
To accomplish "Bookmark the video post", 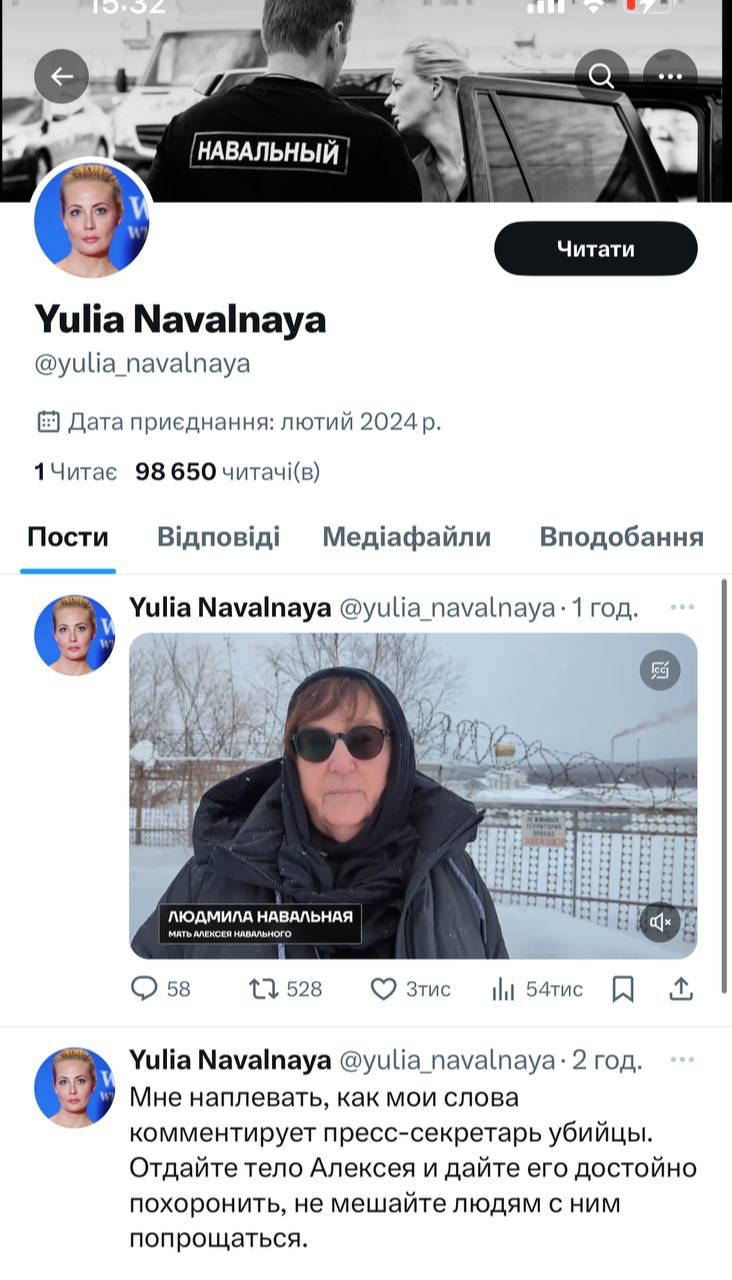I will pyautogui.click(x=622, y=989).
